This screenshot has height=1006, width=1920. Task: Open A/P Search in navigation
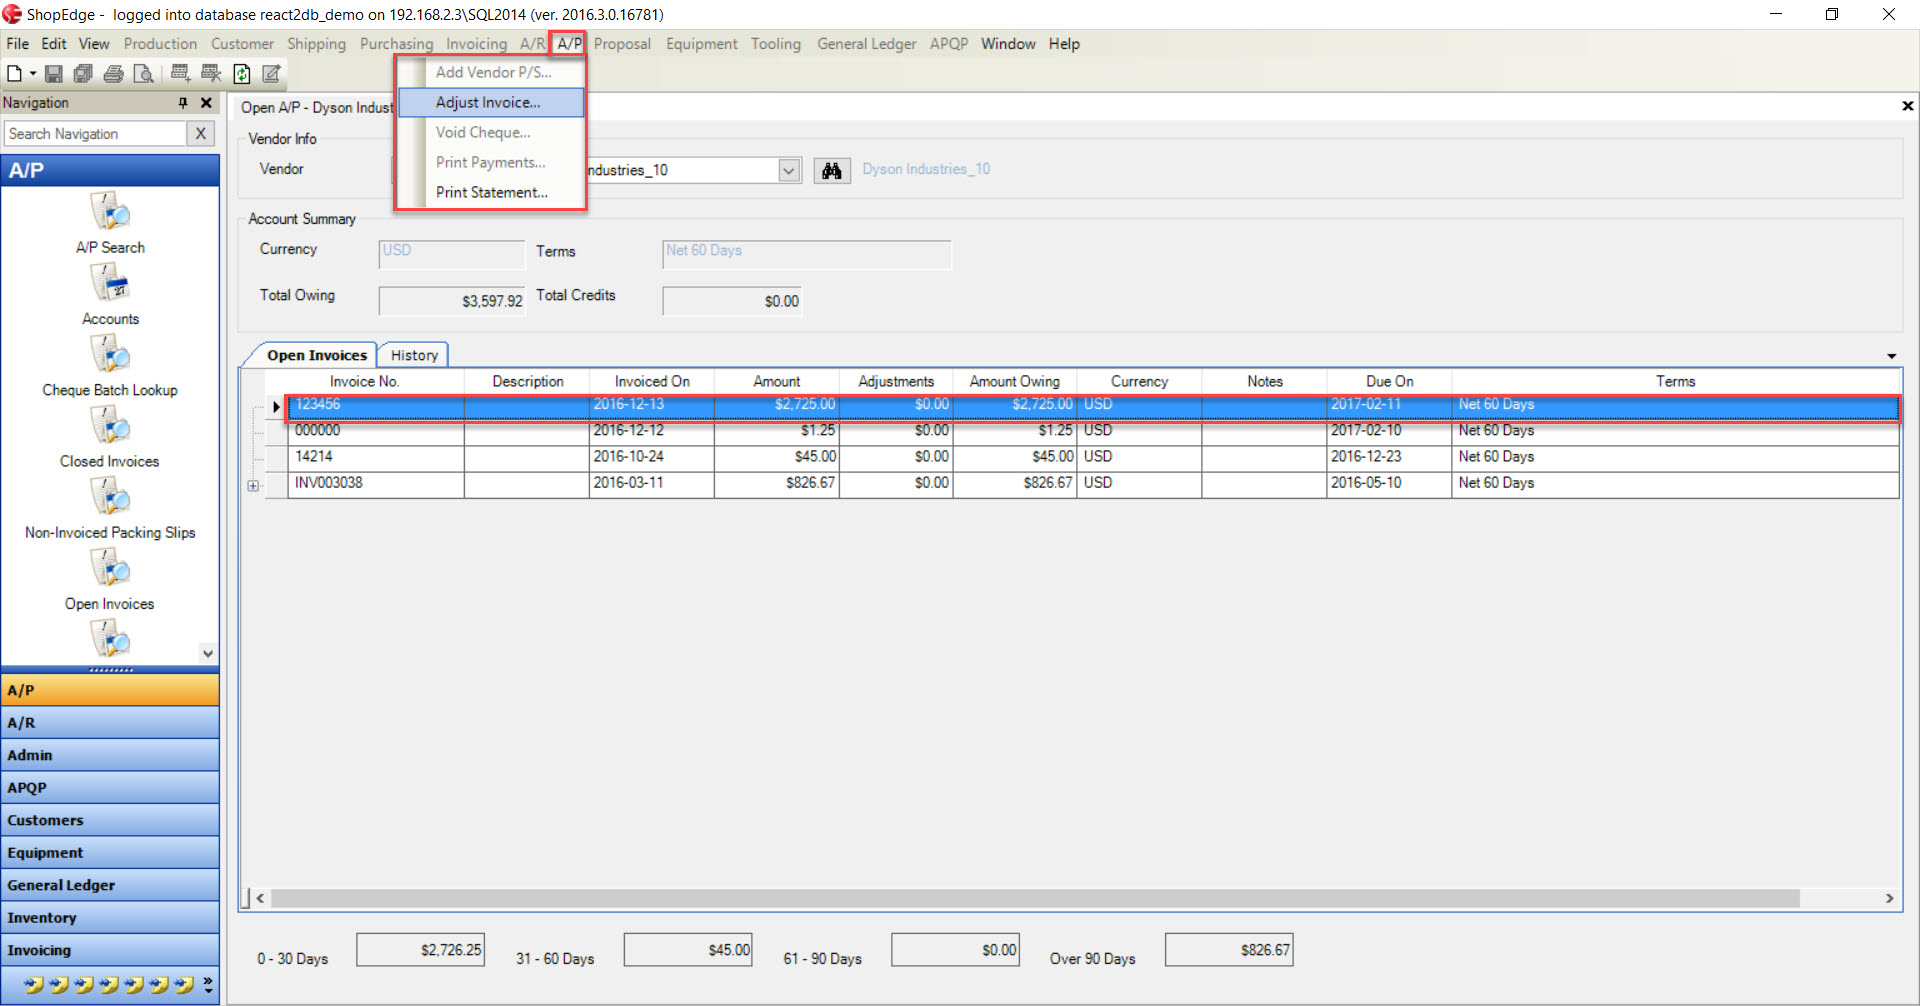tap(110, 223)
